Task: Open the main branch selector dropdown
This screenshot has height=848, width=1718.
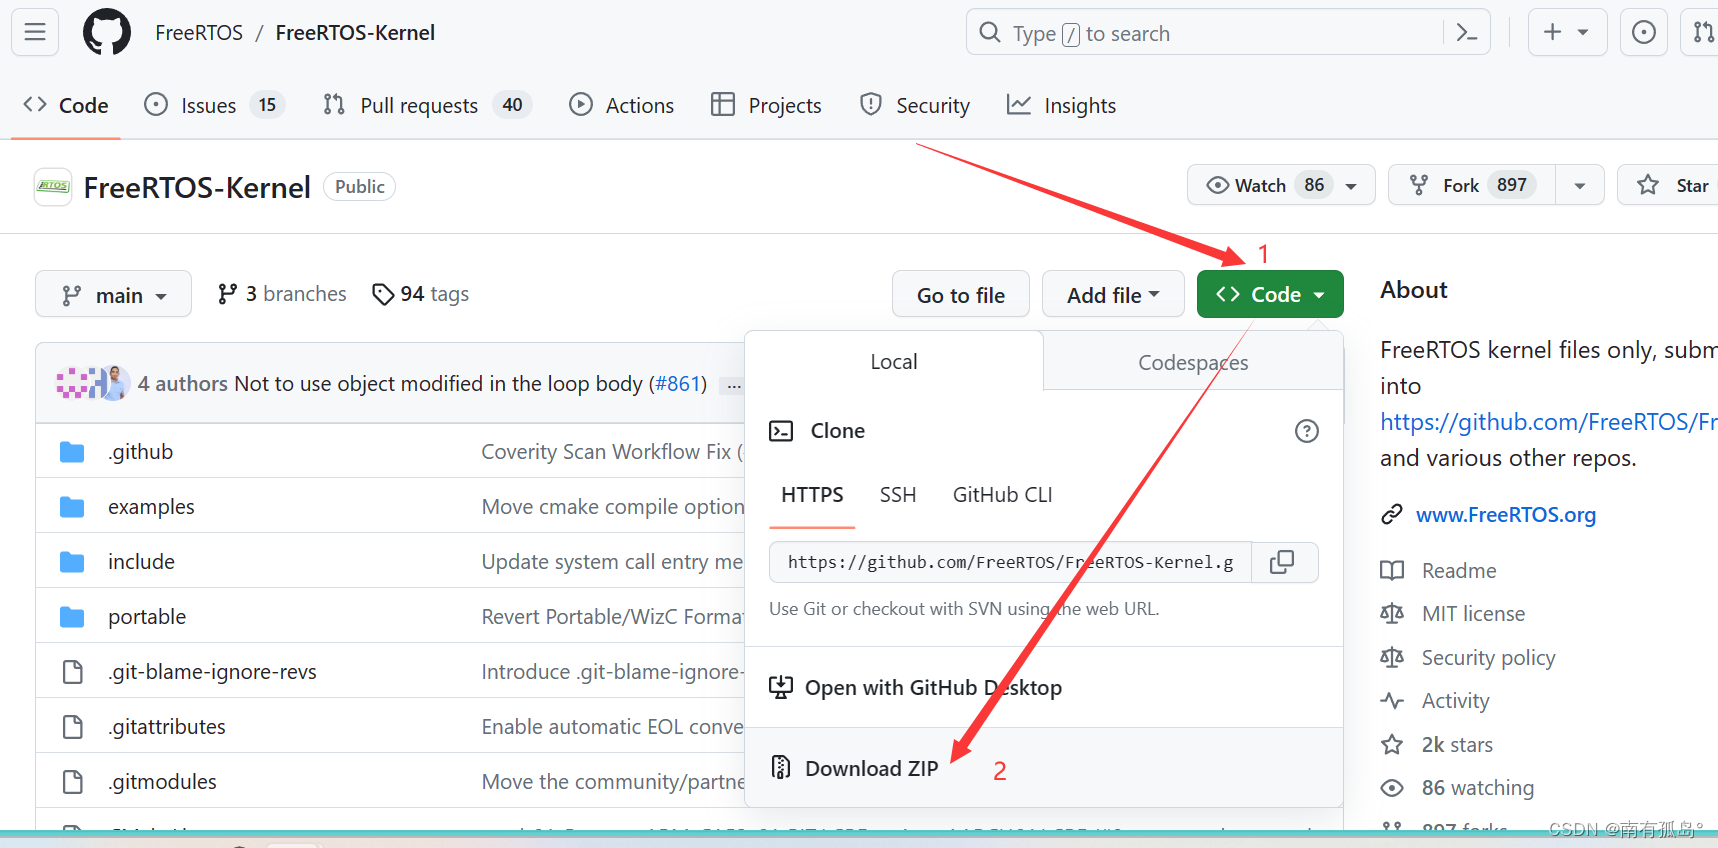Action: coord(113,295)
